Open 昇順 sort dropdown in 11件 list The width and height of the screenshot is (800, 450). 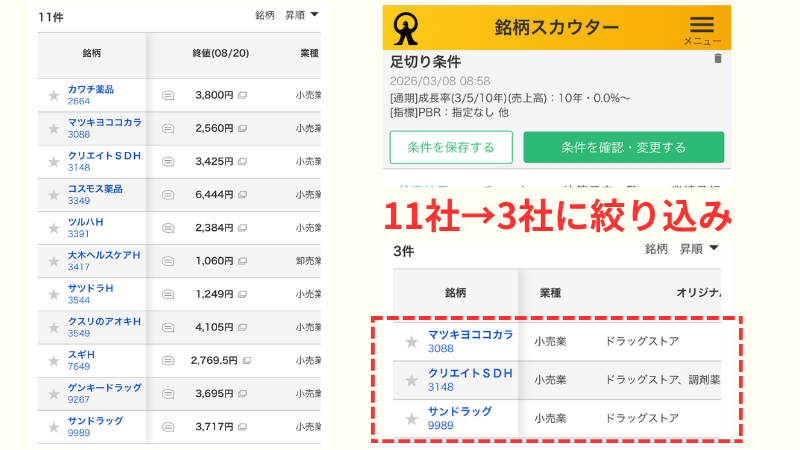tap(301, 15)
